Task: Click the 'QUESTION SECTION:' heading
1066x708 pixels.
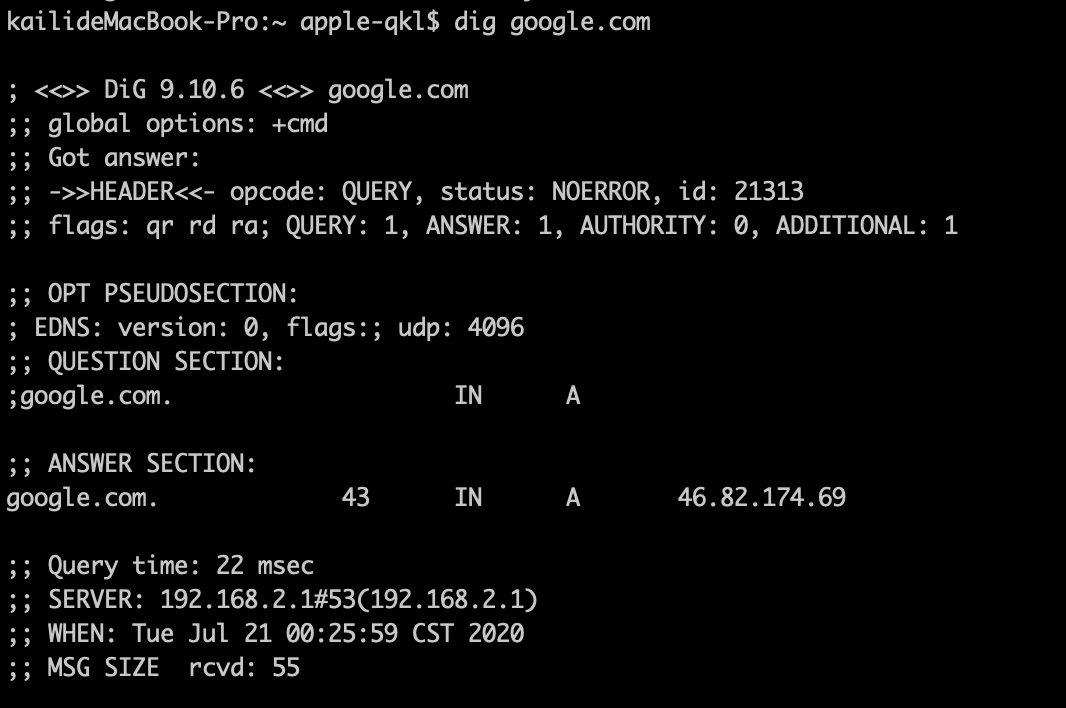Action: [x=166, y=362]
